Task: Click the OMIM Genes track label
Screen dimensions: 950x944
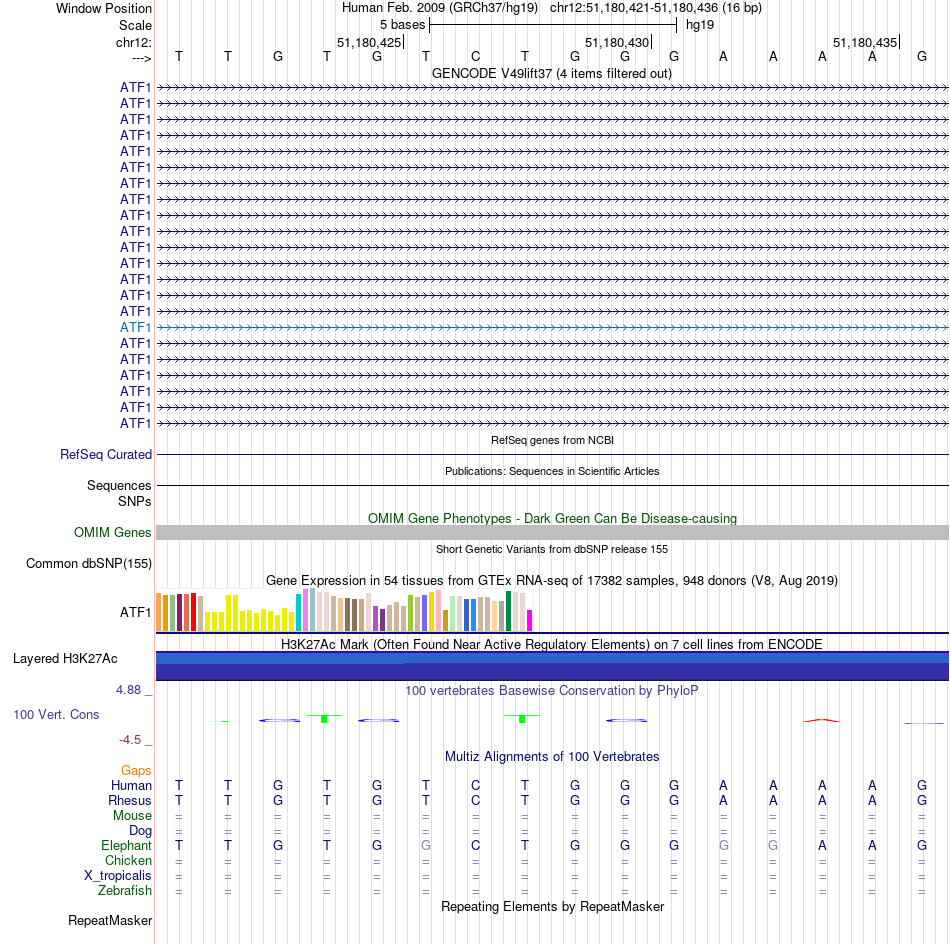Action: 112,533
